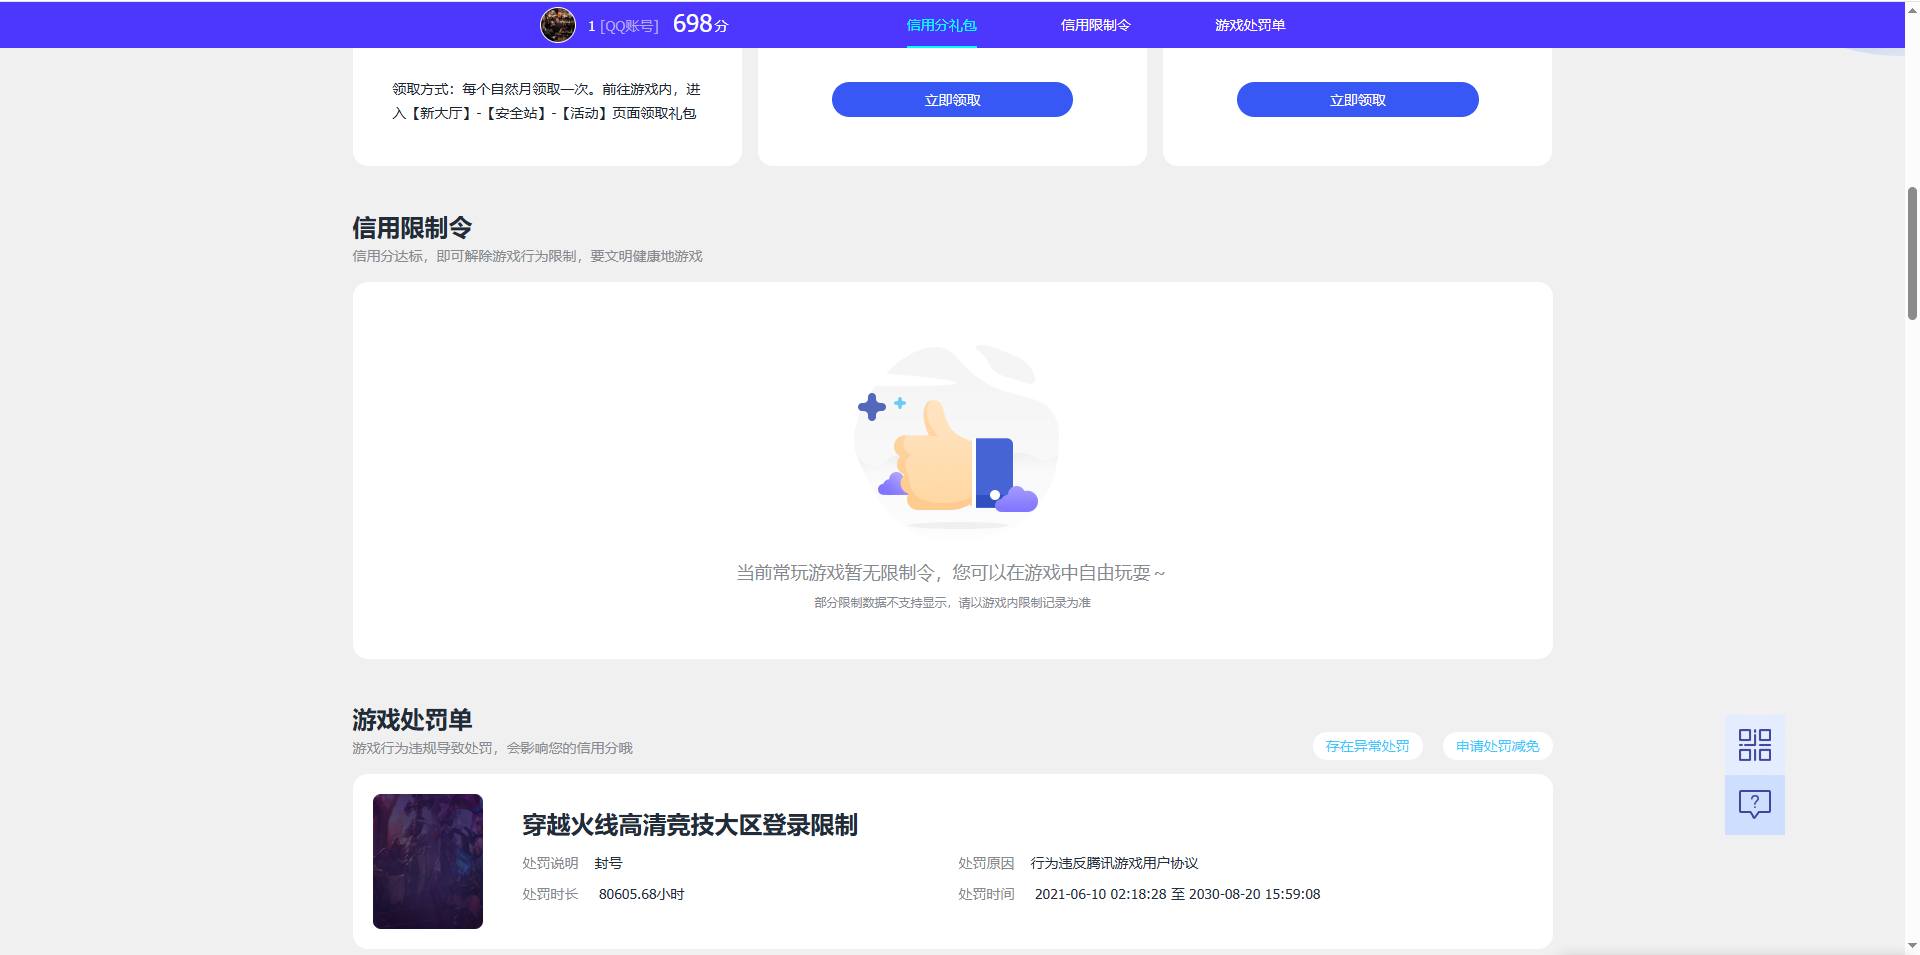
Task: Click the 封号 penalty description value
Action: pos(608,863)
